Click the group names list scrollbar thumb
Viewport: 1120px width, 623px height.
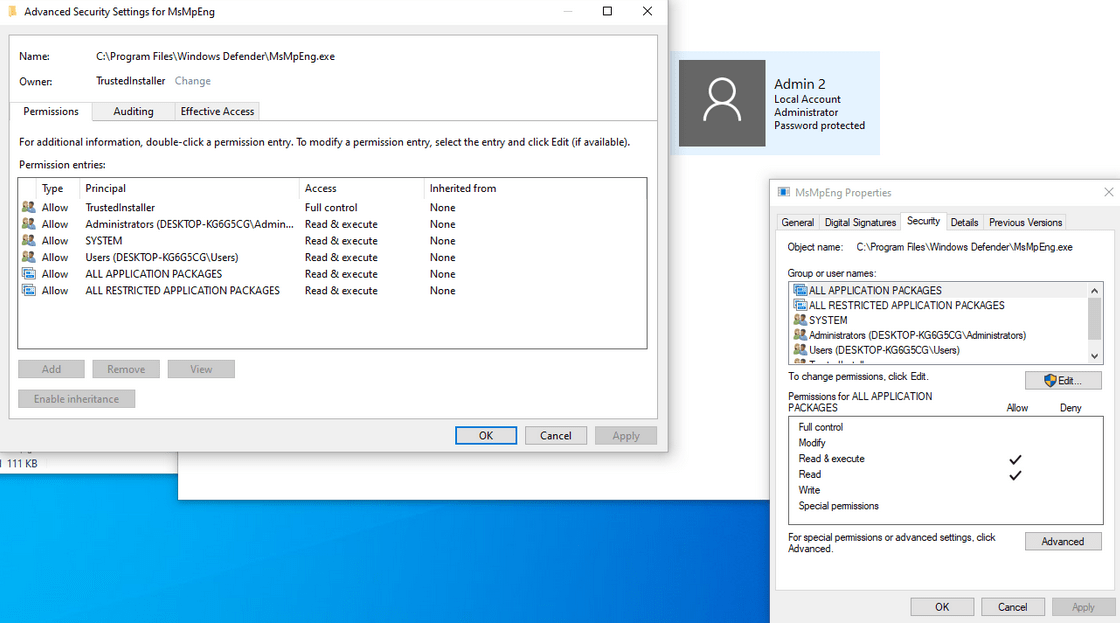pyautogui.click(x=1094, y=319)
